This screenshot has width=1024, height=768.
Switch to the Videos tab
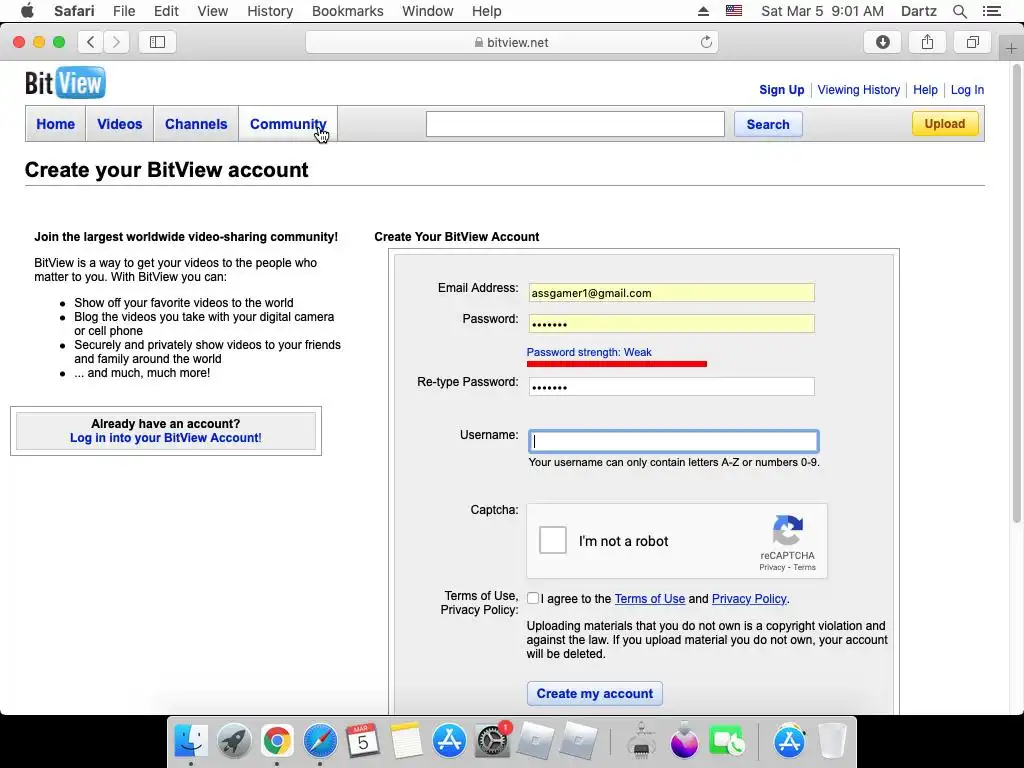click(x=120, y=124)
